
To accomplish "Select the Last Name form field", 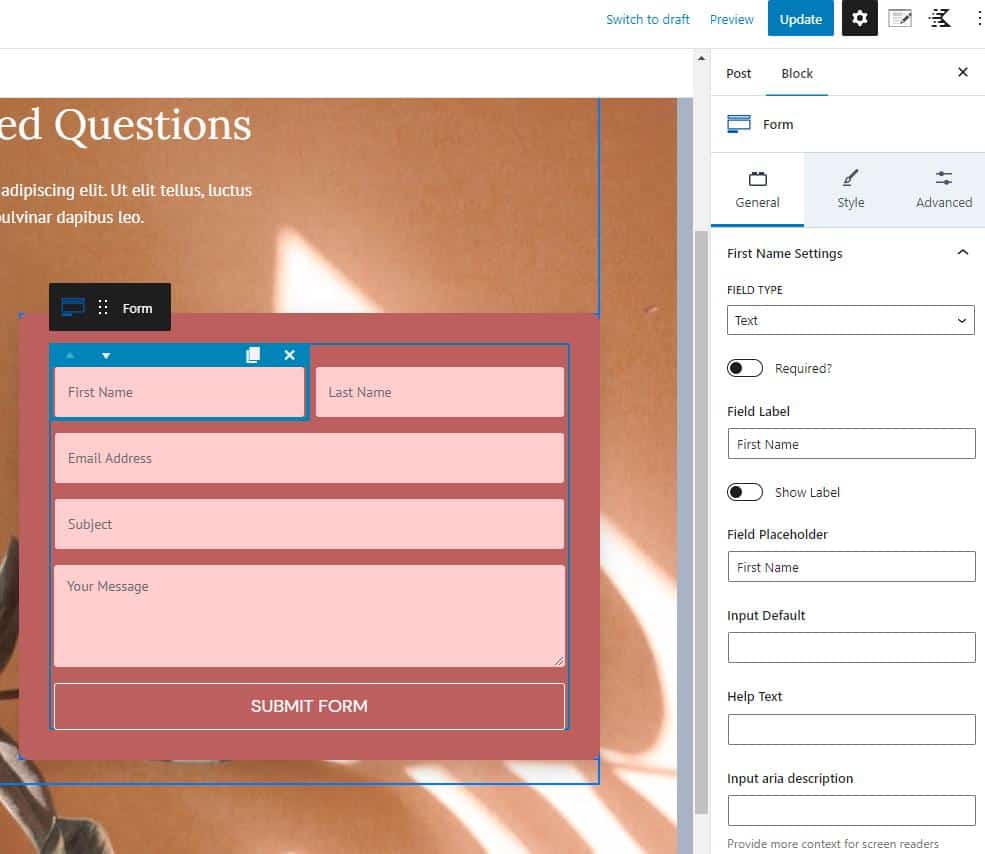I will (x=440, y=392).
